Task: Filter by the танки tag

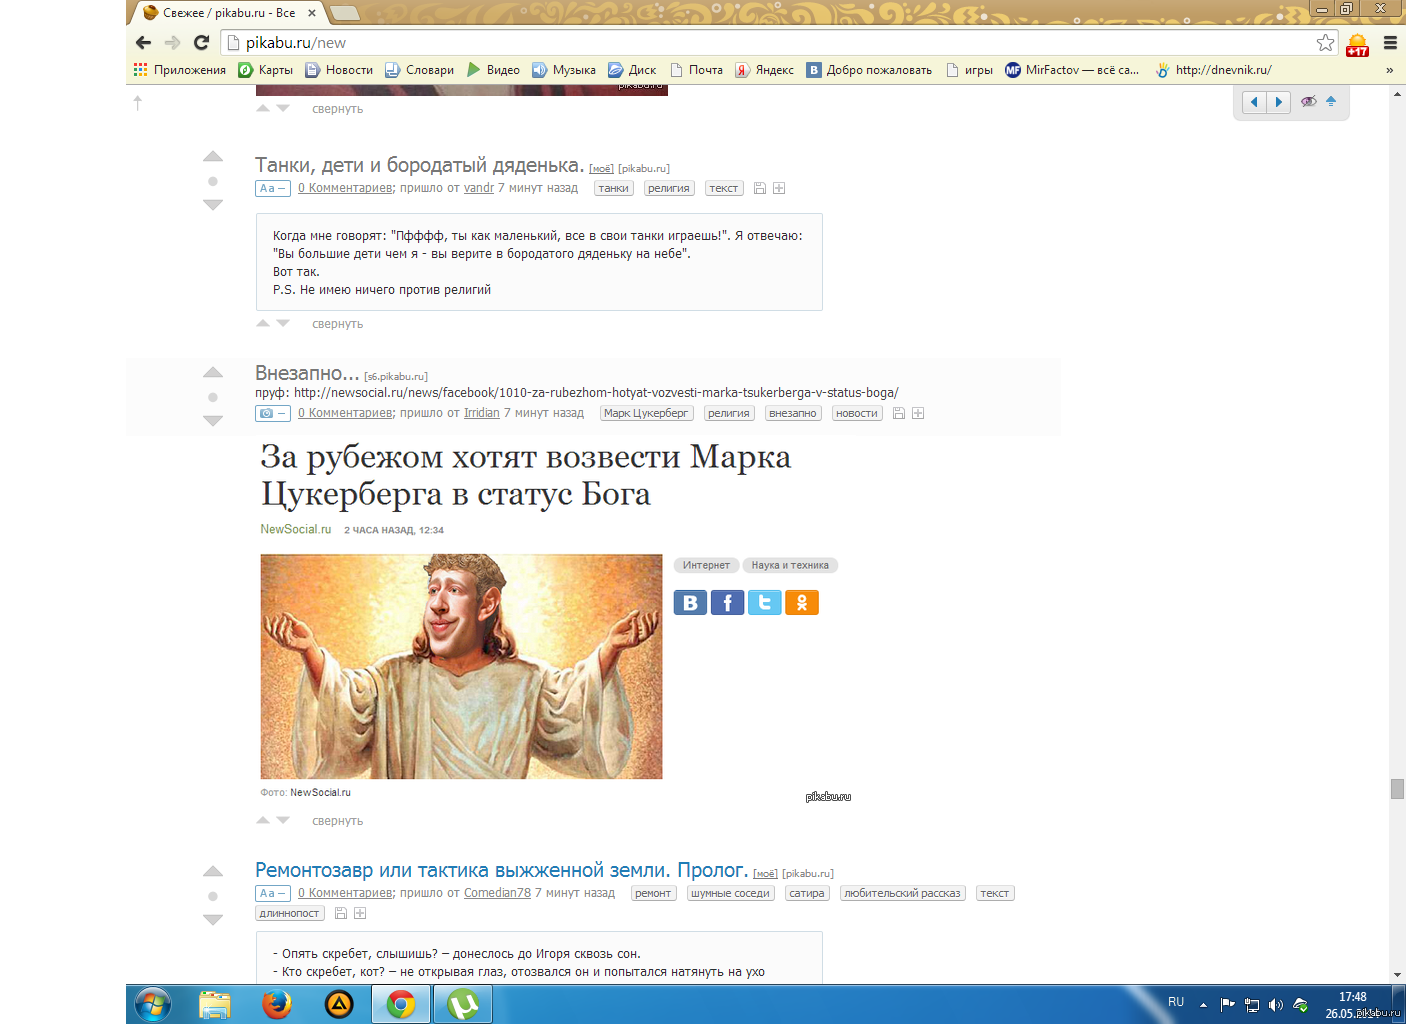Action: (614, 188)
